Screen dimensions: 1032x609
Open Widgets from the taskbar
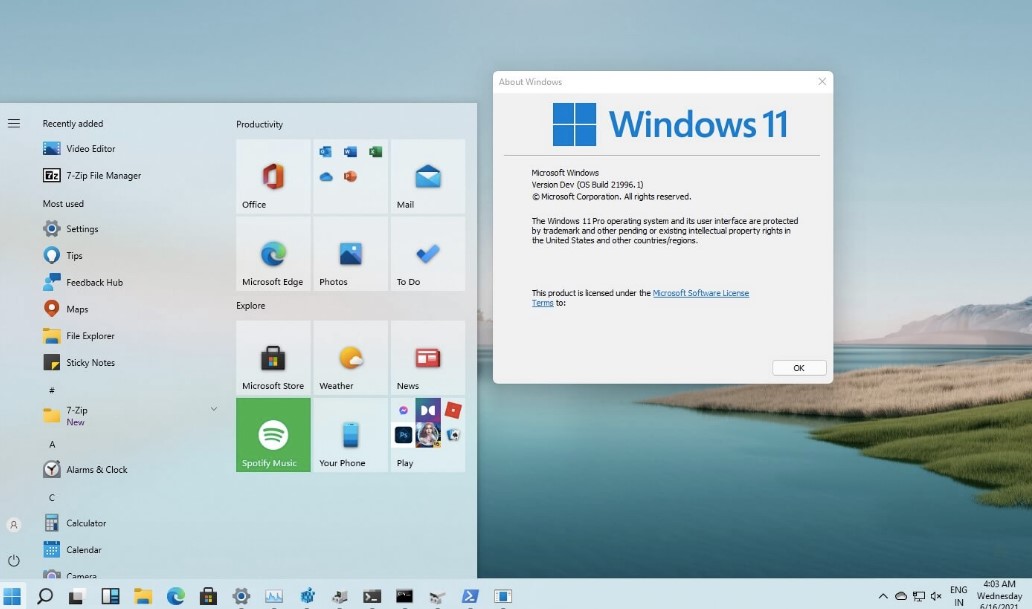pos(110,596)
